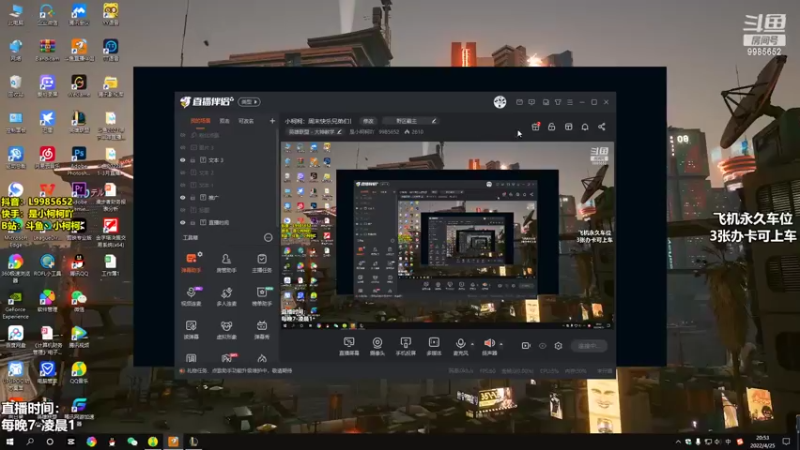Click the live preview canvas

point(447,235)
